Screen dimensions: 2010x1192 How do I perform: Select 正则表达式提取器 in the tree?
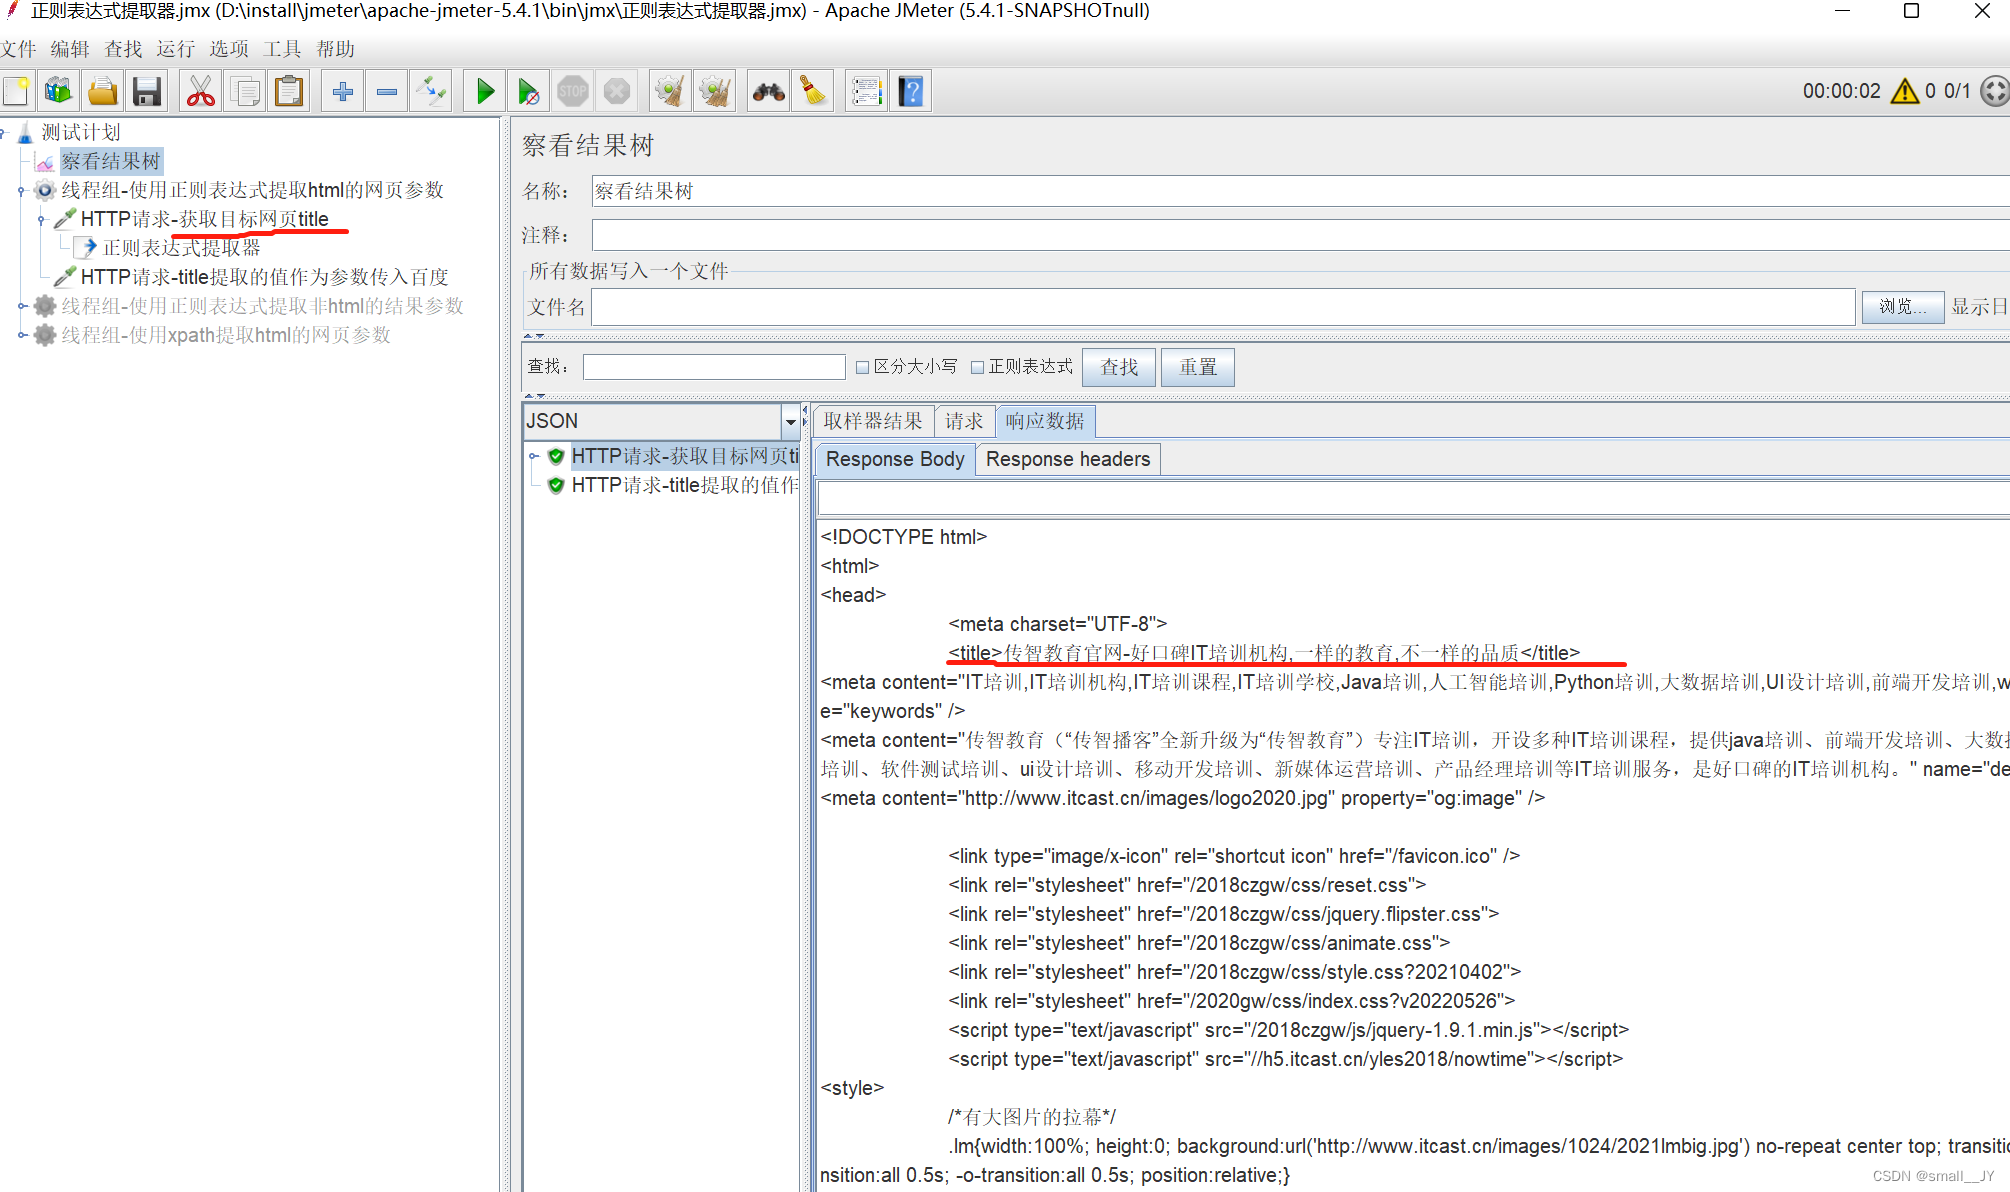point(181,248)
